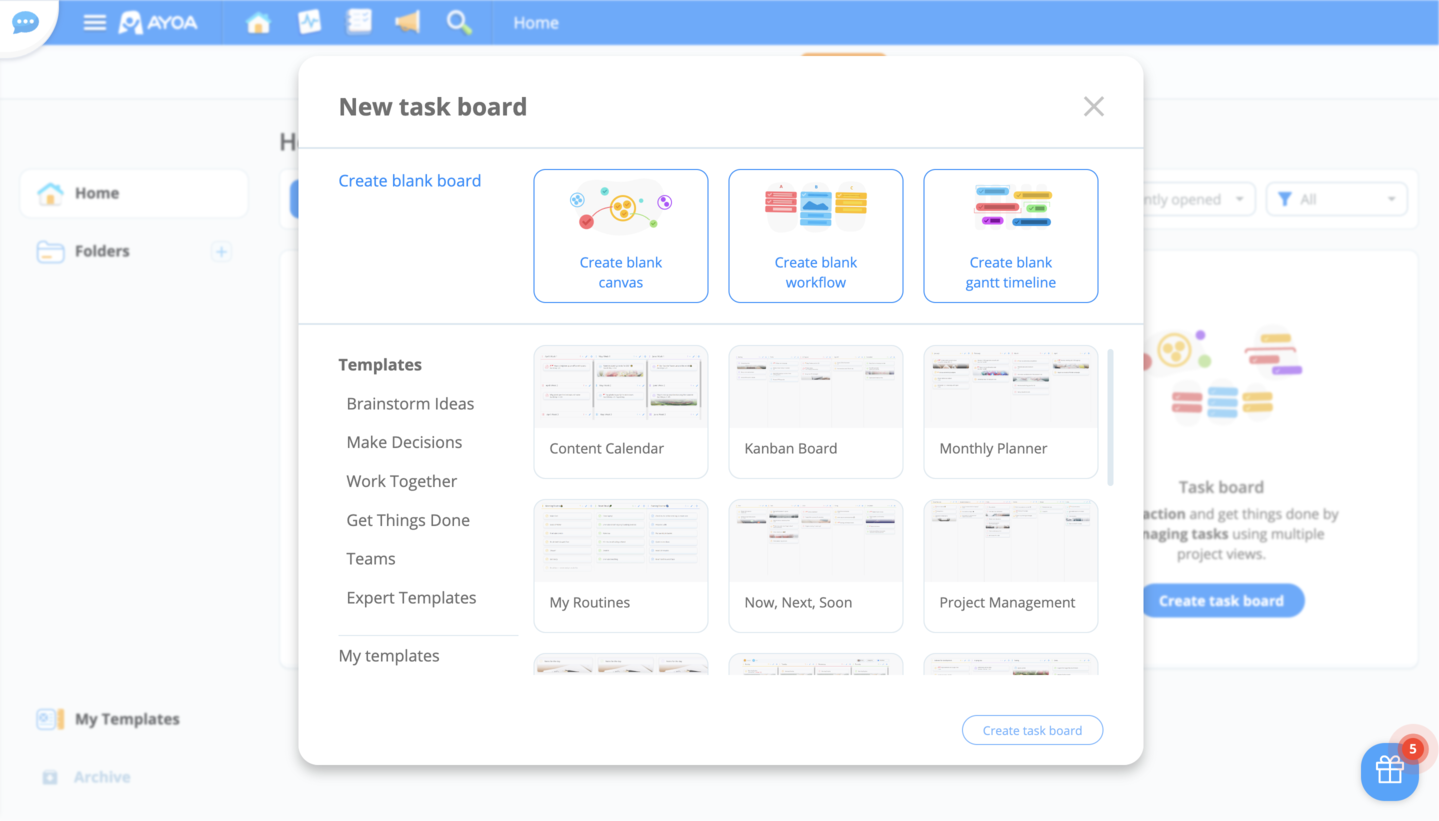
Task: Open the megaphone announcements icon
Action: coord(408,22)
